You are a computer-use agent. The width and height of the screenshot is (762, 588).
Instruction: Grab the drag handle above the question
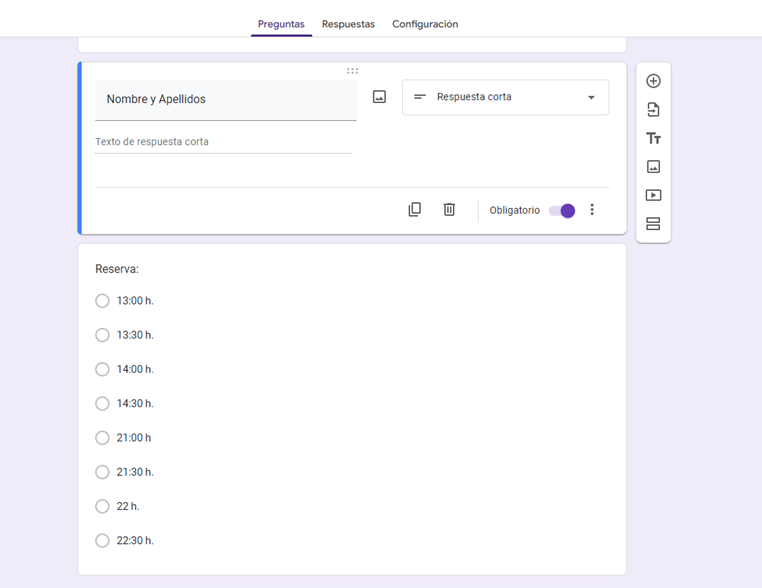pyautogui.click(x=352, y=71)
